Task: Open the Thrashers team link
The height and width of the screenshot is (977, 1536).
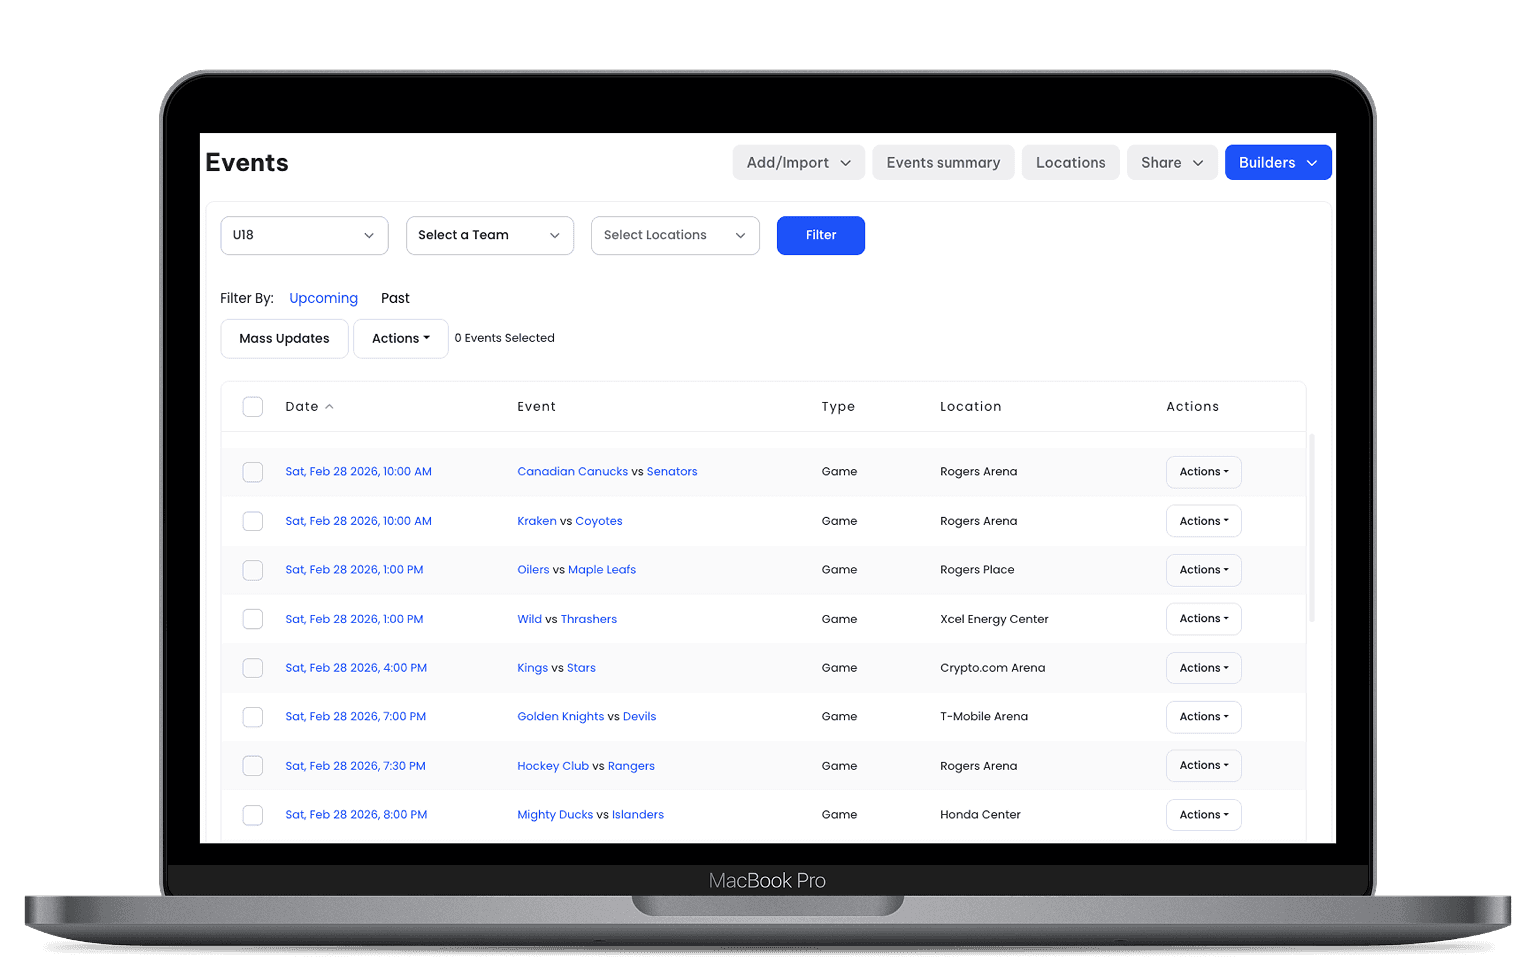Action: [589, 619]
